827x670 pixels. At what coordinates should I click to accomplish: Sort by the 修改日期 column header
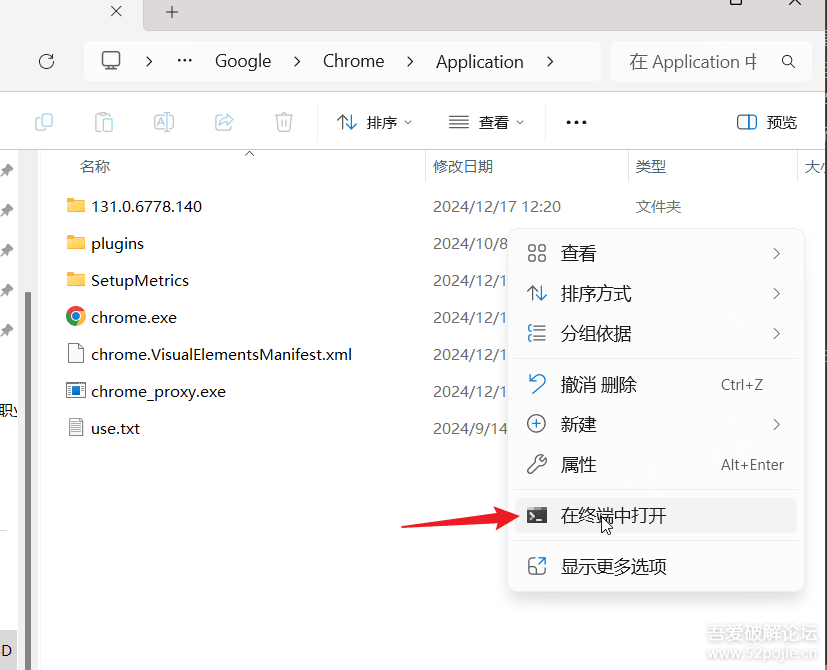click(x=463, y=167)
